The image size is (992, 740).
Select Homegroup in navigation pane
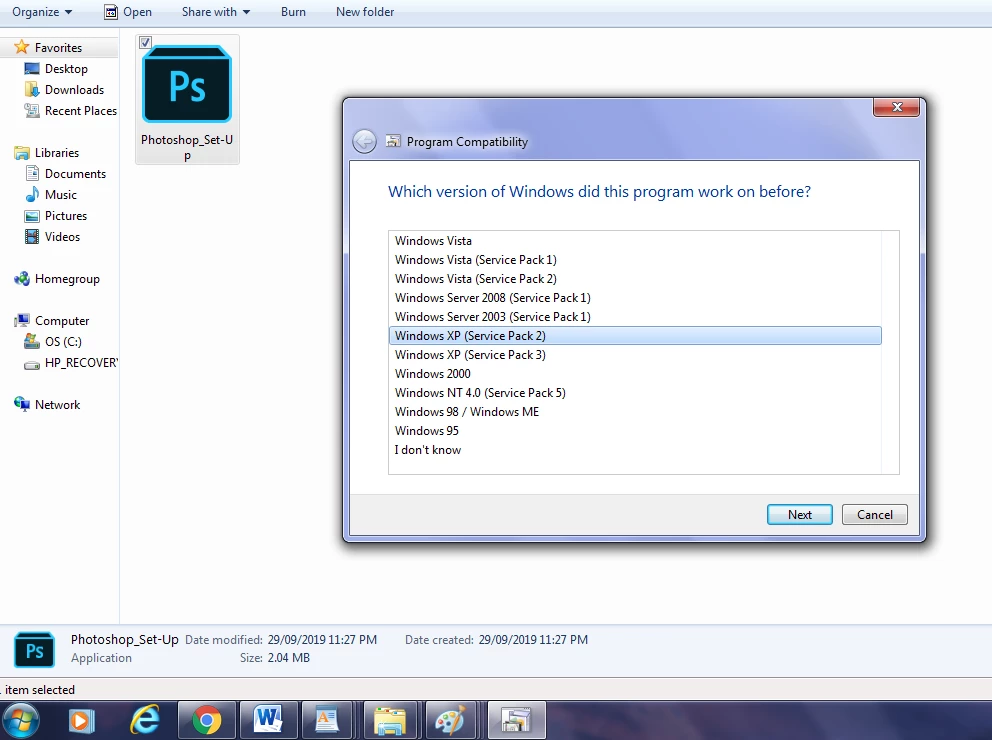tap(67, 278)
